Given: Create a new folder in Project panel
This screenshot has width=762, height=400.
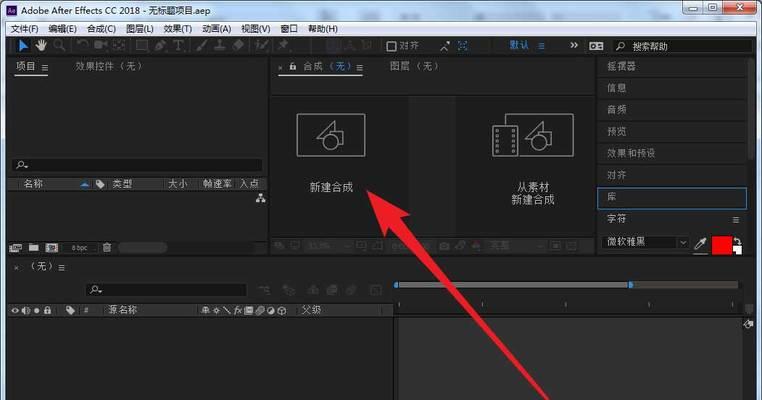Looking at the screenshot, I should click(x=34, y=248).
